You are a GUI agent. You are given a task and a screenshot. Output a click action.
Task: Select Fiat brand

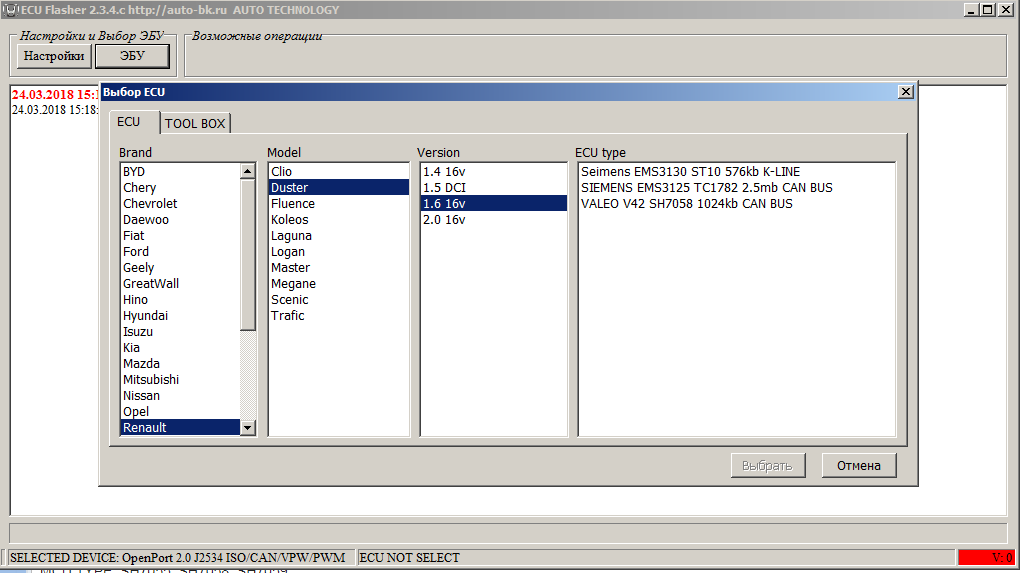[180, 235]
